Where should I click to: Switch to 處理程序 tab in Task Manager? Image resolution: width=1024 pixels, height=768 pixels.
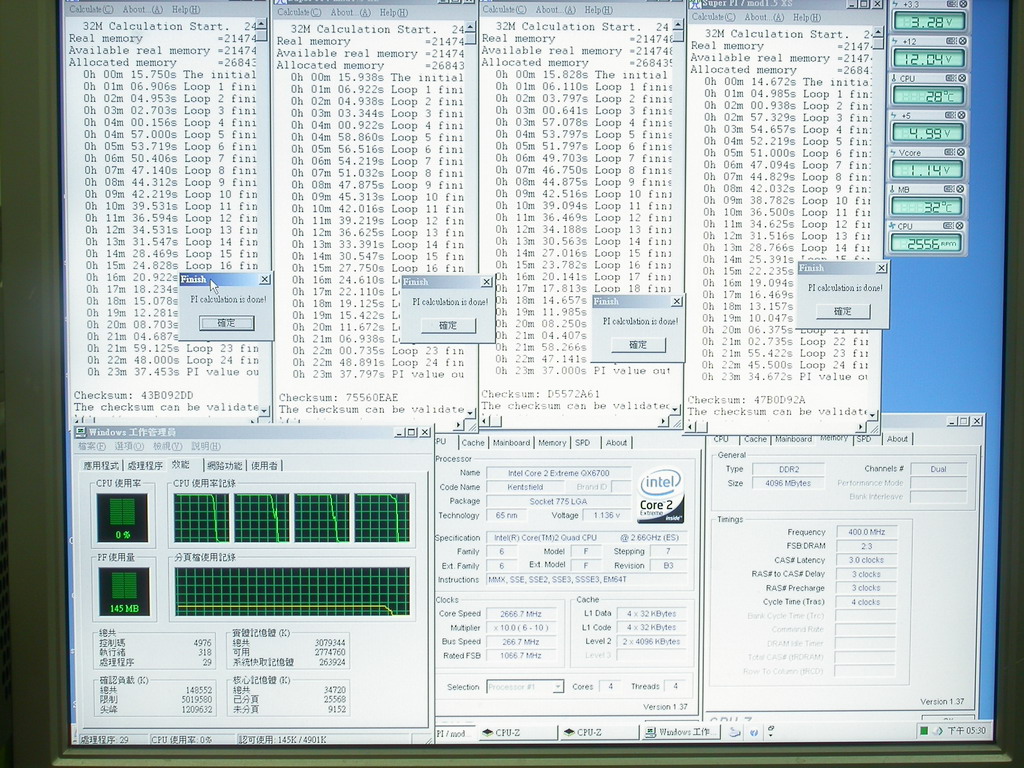click(x=145, y=466)
